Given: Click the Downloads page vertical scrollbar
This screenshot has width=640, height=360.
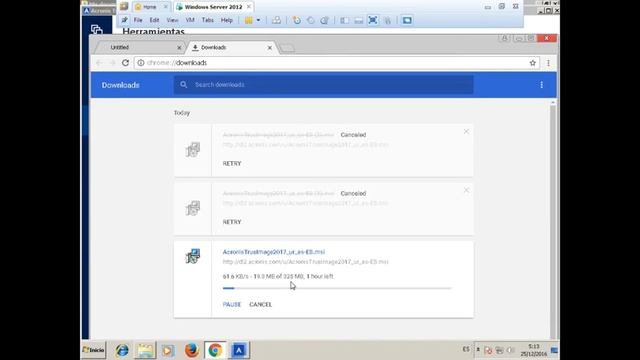Looking at the screenshot, I should [x=553, y=220].
